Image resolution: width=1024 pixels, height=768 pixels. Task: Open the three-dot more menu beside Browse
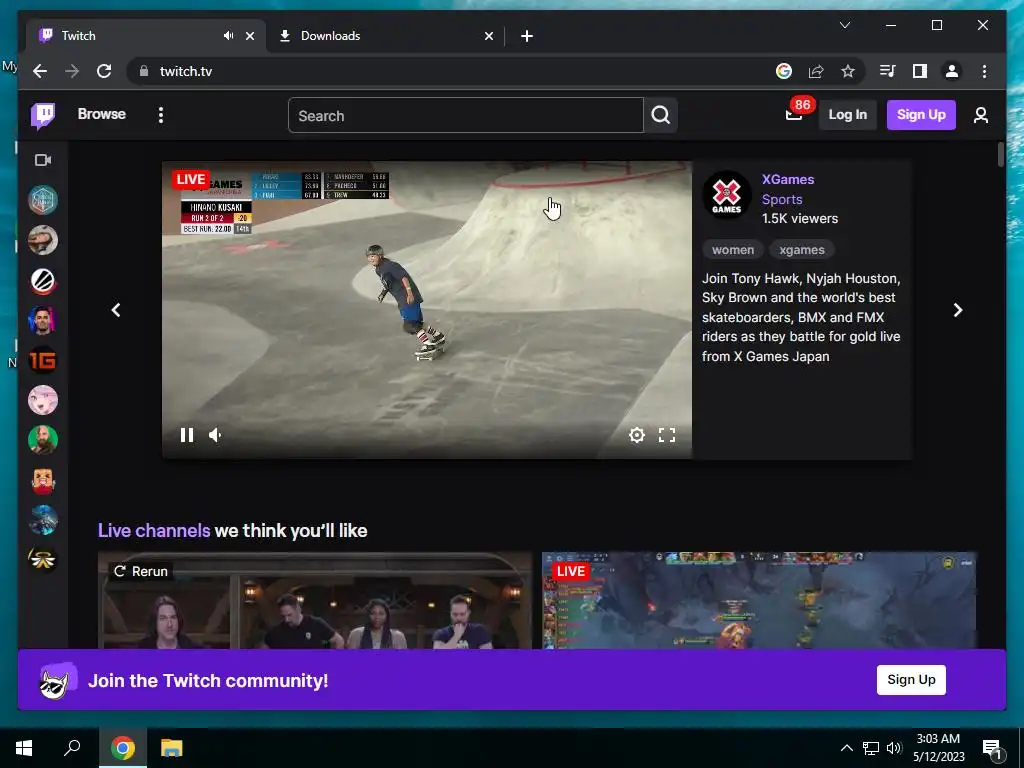pyautogui.click(x=161, y=115)
